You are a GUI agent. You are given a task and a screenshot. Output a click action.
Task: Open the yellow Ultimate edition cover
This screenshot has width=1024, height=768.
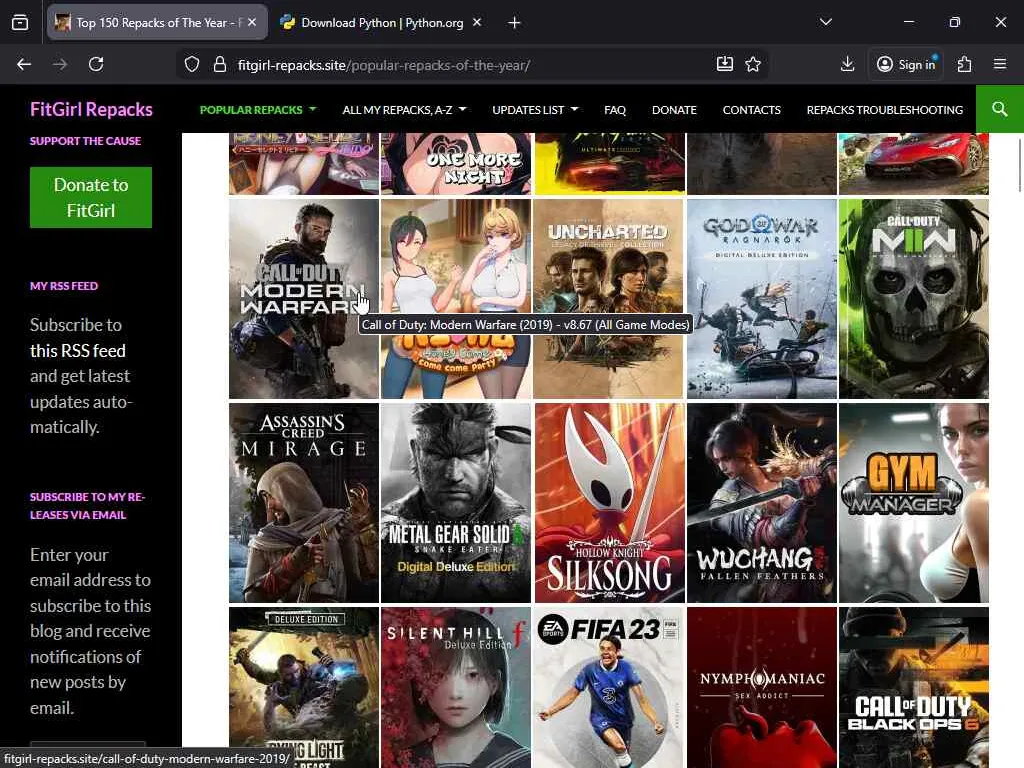[609, 163]
